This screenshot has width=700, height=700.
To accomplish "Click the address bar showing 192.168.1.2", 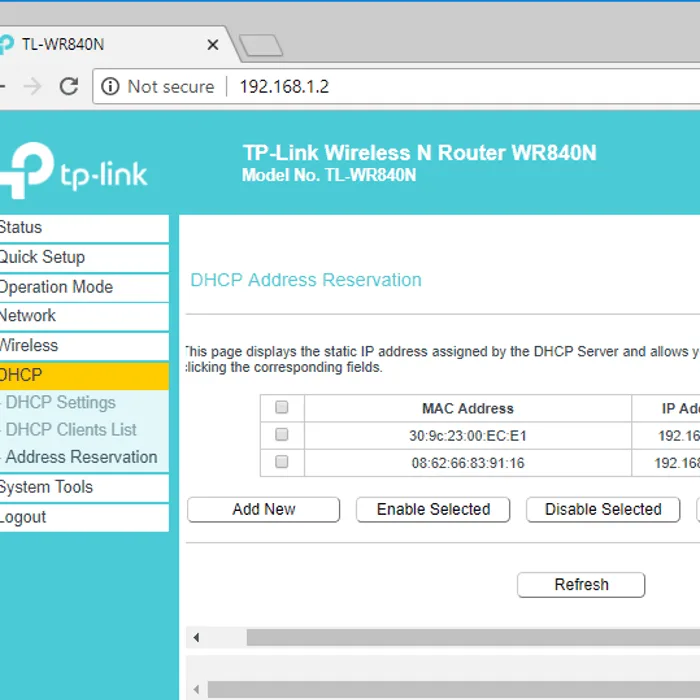I will (396, 86).
